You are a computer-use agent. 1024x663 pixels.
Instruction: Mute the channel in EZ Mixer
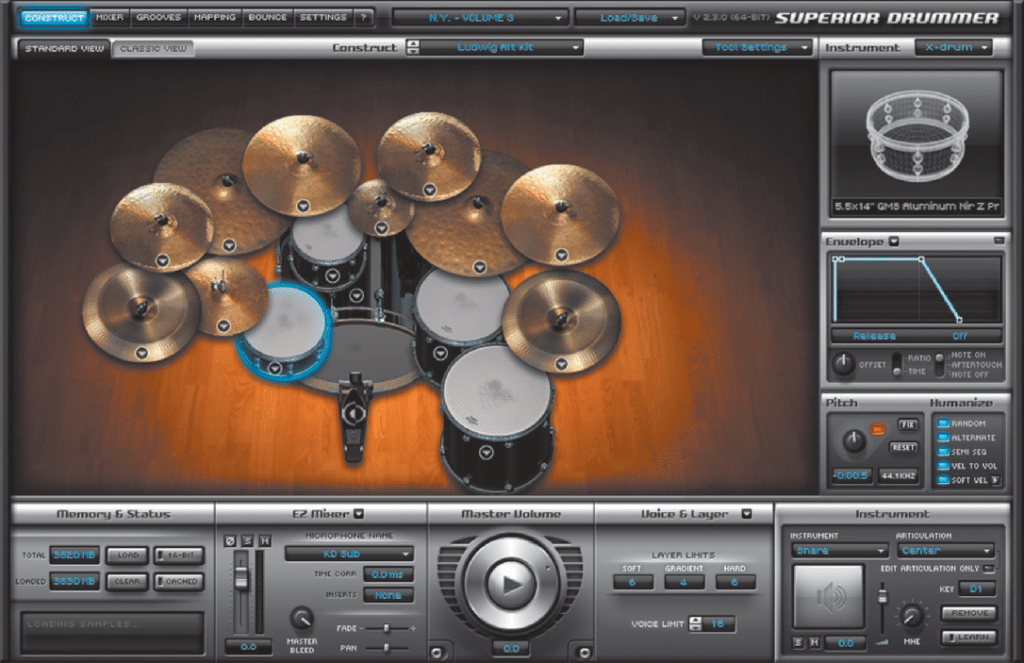(x=264, y=541)
